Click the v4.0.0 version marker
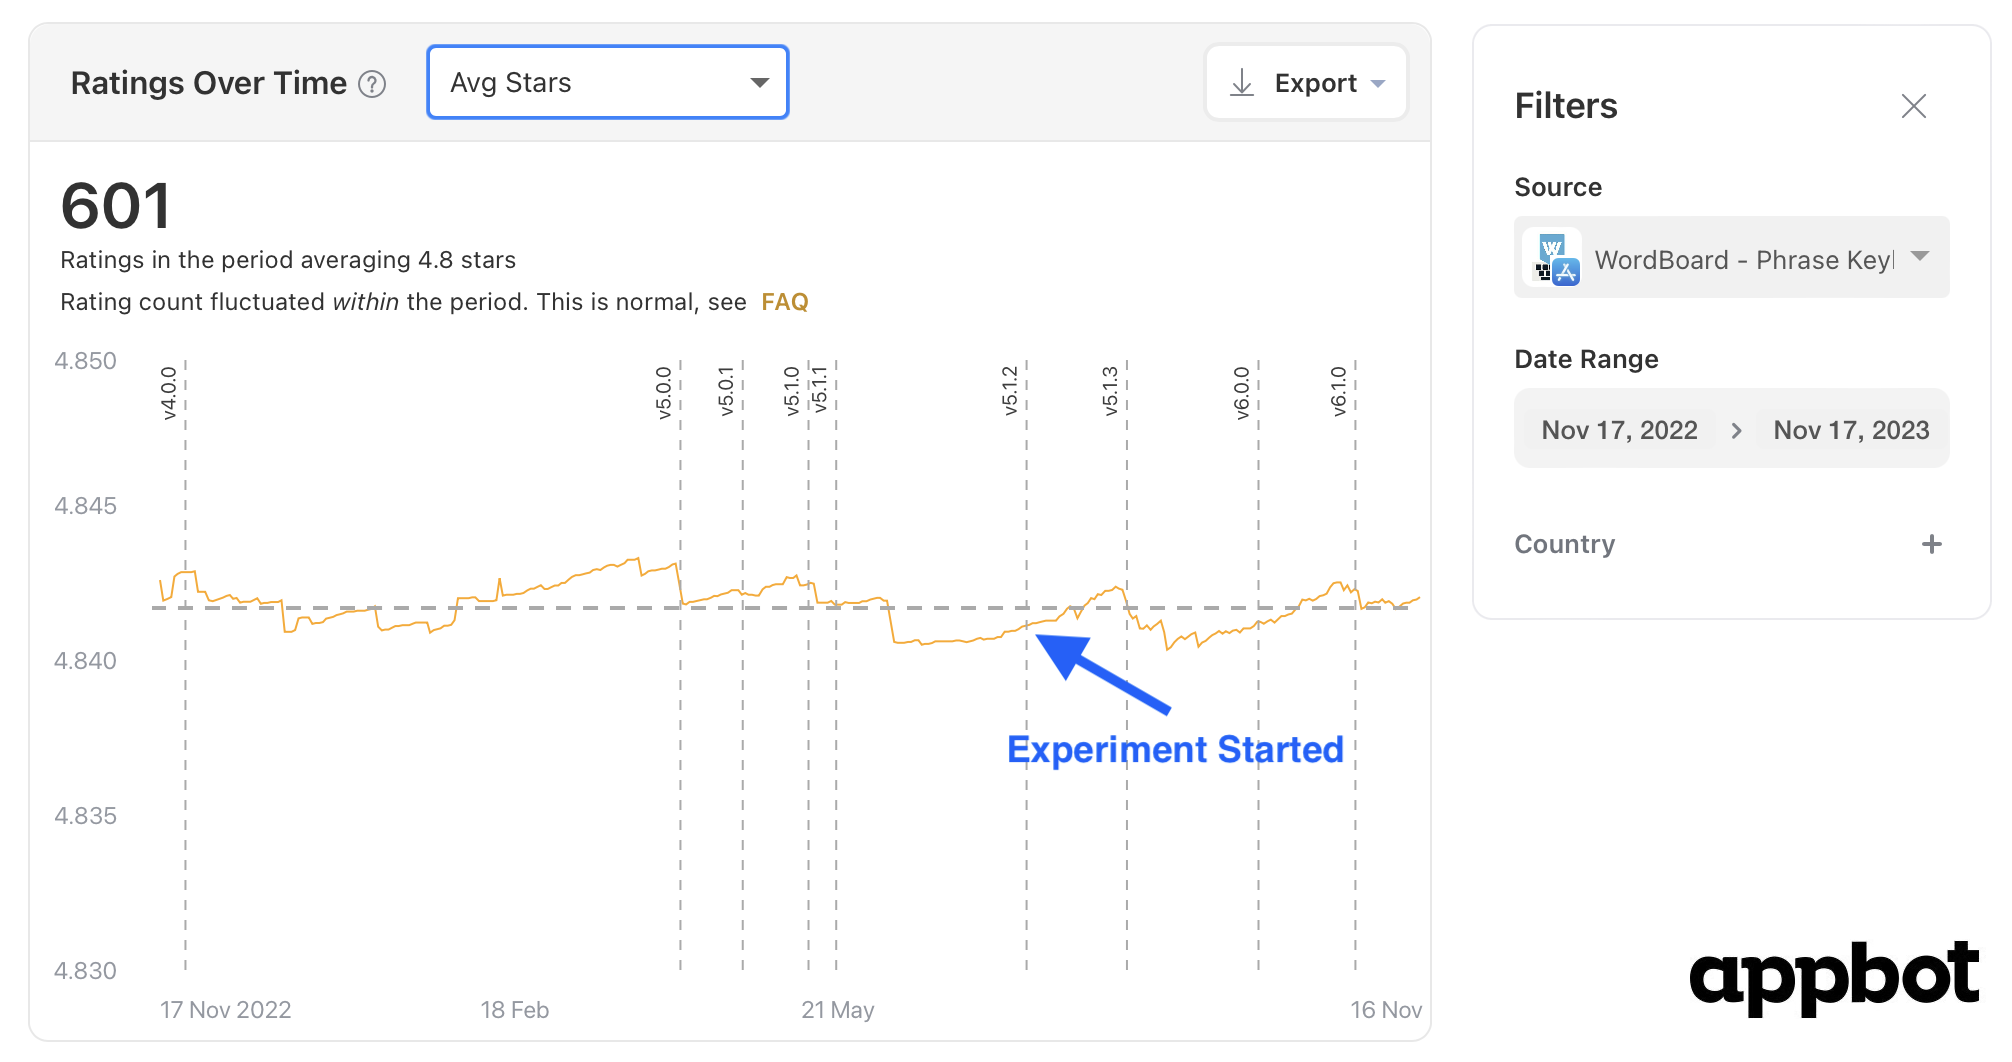Viewport: 2012px width, 1062px height. pyautogui.click(x=169, y=393)
